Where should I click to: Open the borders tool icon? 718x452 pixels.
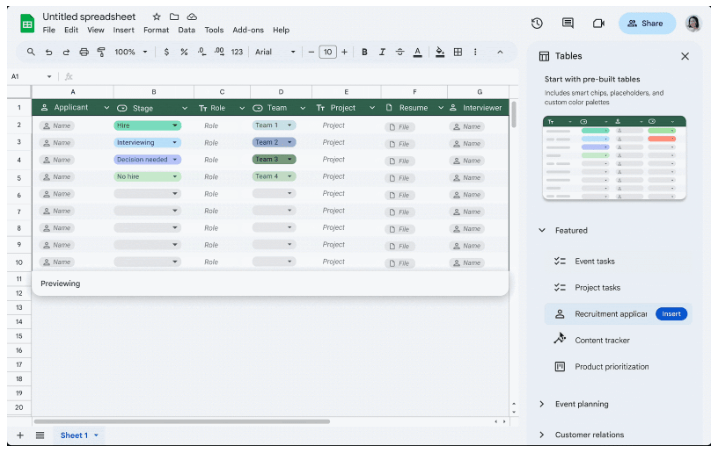457,52
